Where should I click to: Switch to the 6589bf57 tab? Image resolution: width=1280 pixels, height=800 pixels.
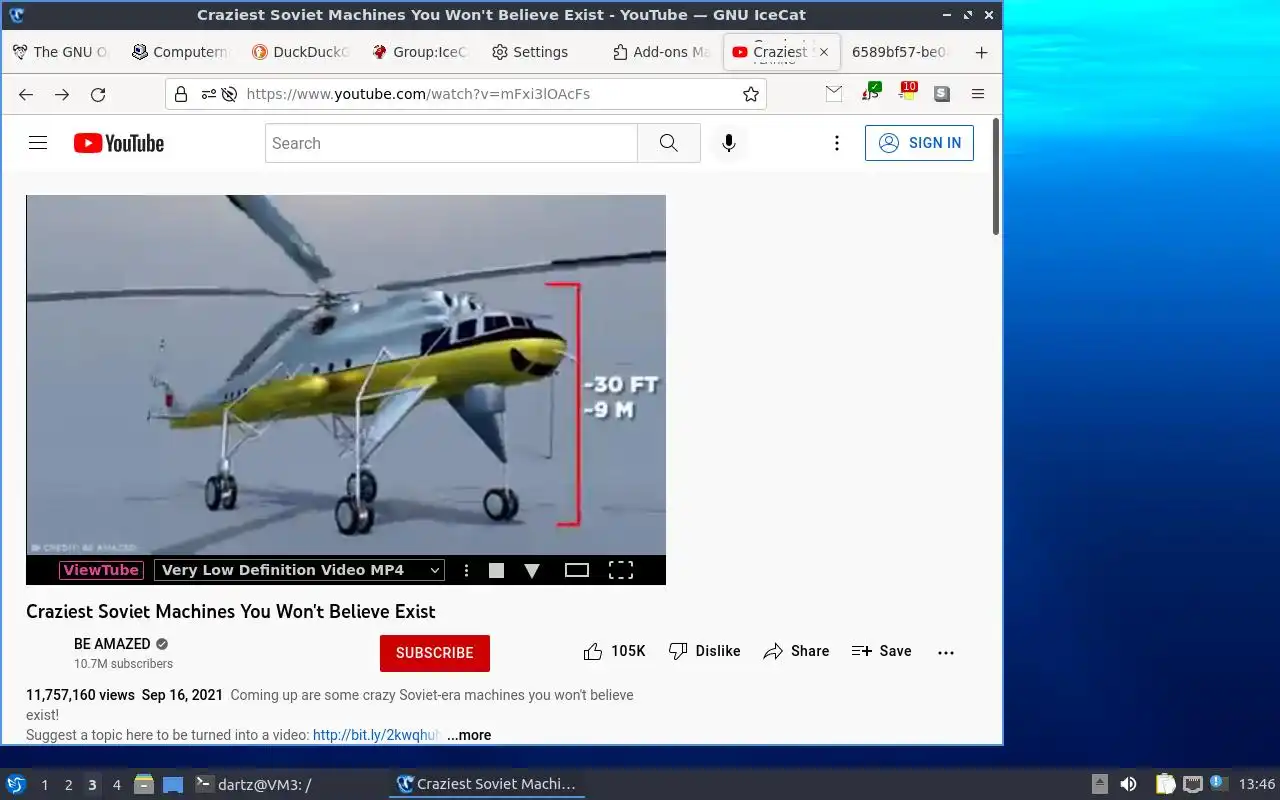[x=901, y=52]
